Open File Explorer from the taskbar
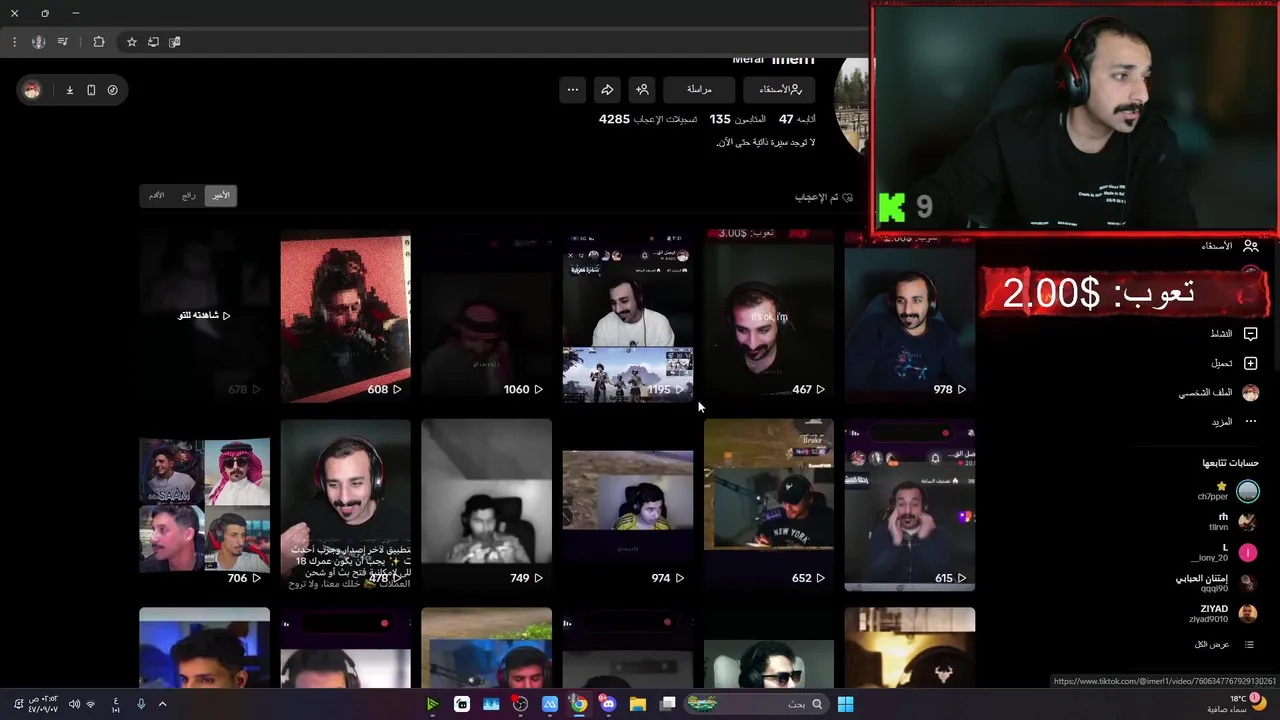Image resolution: width=1280 pixels, height=720 pixels. (638, 704)
